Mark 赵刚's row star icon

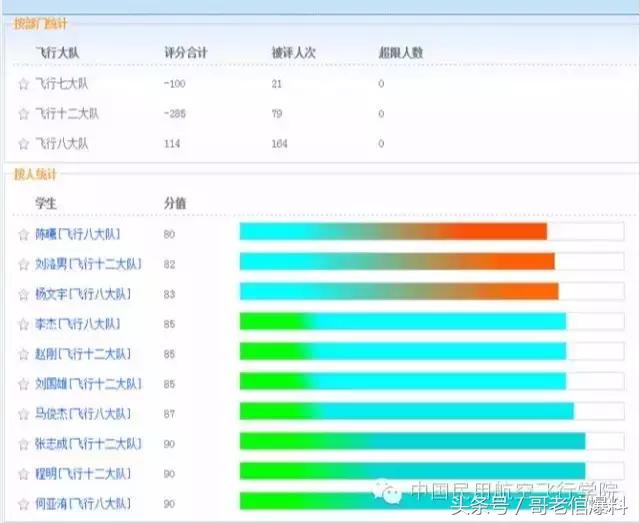(x=23, y=354)
